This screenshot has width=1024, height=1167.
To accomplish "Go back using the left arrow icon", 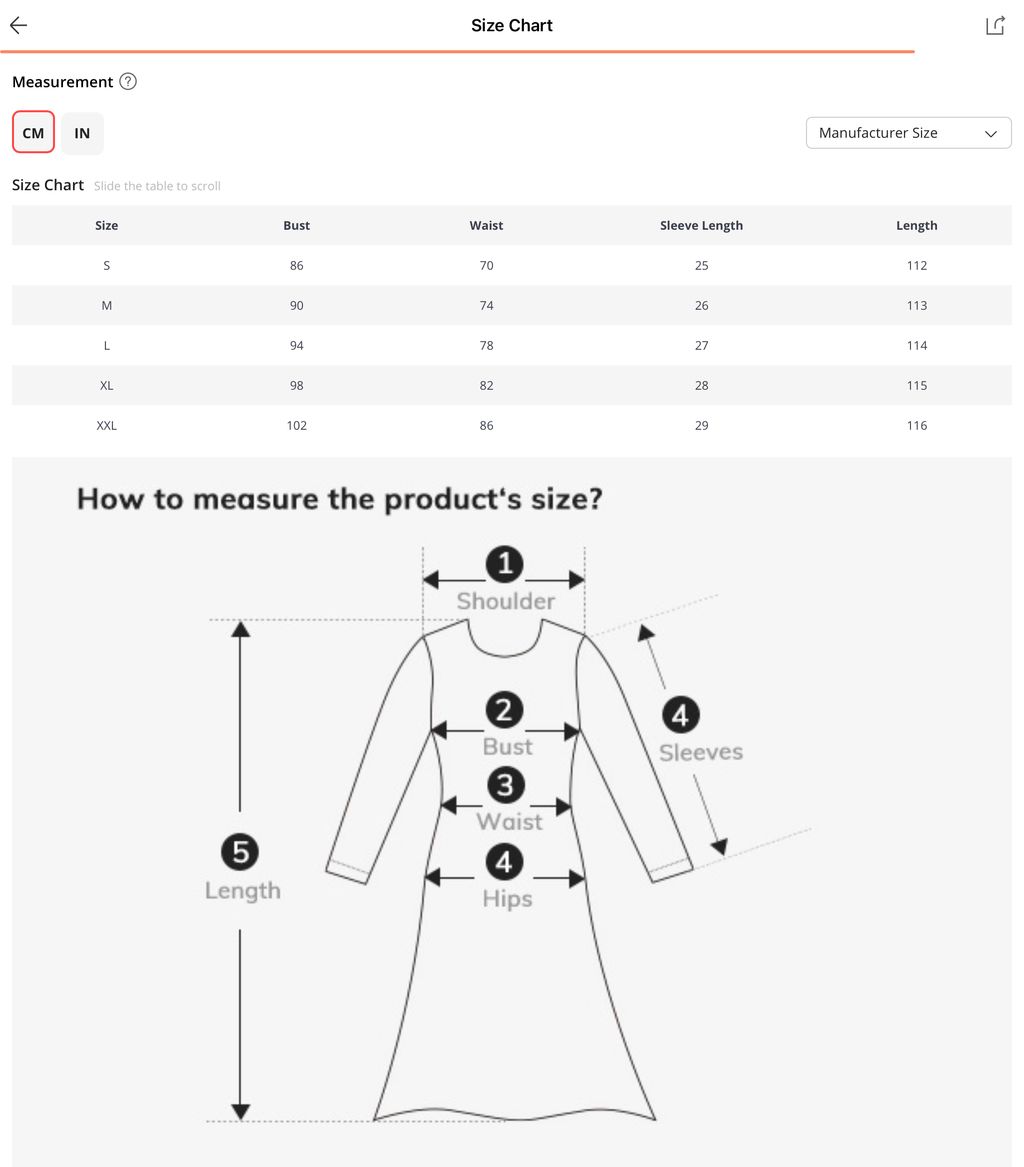I will [x=19, y=25].
